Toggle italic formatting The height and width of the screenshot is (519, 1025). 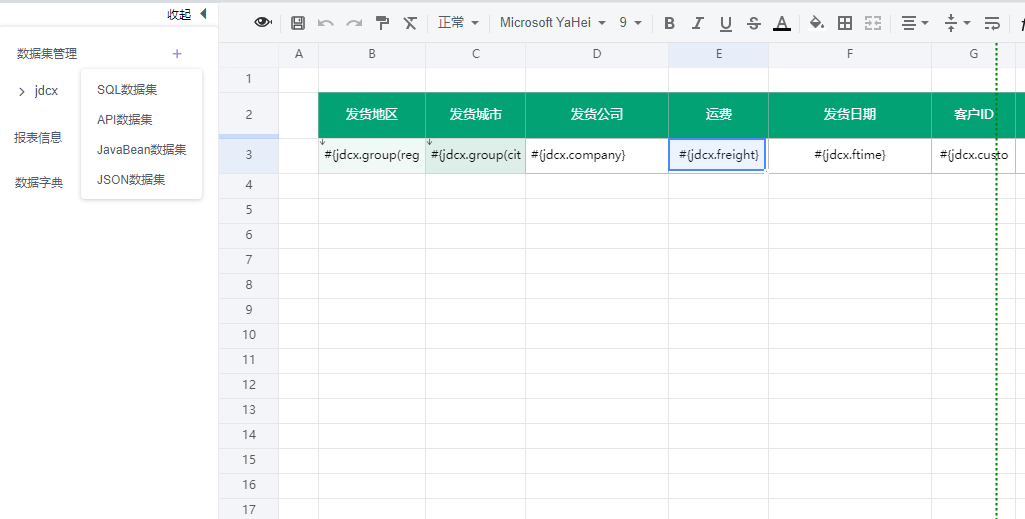[697, 23]
